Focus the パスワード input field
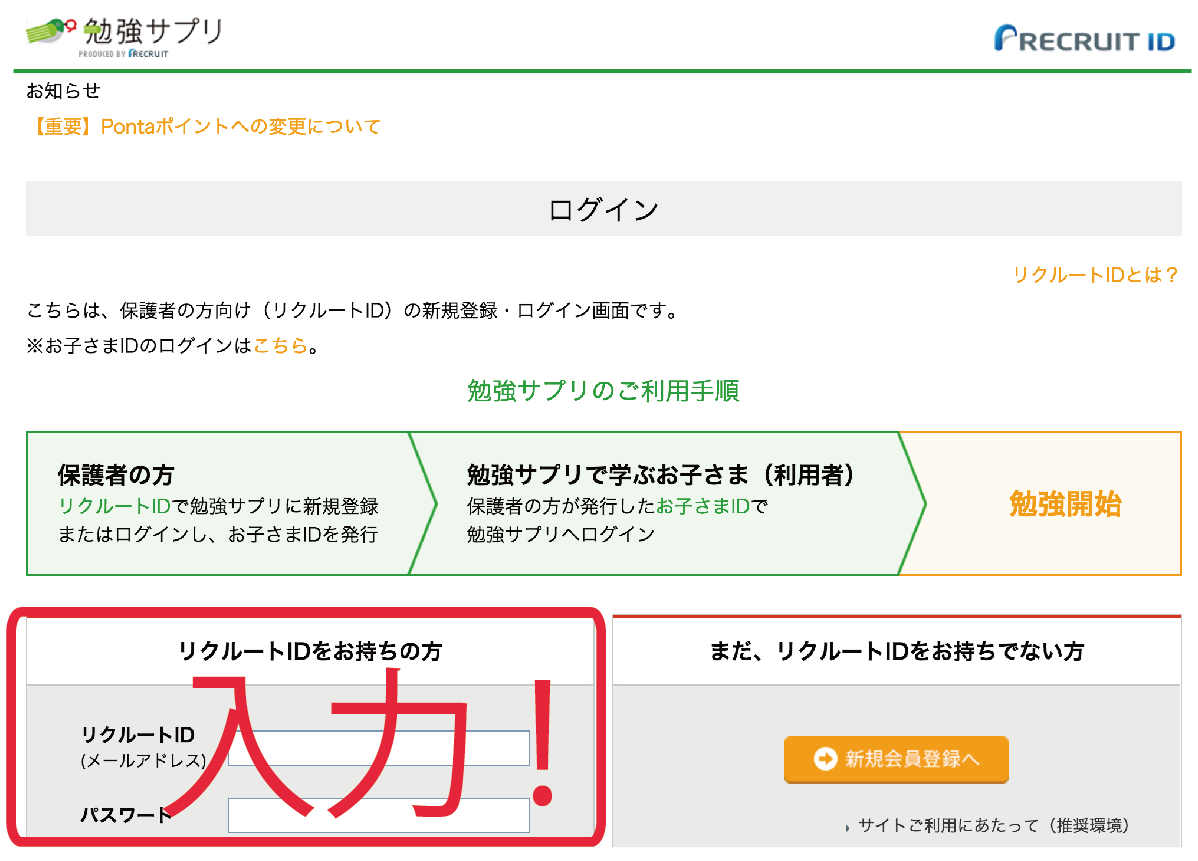Image resolution: width=1198 pixels, height=861 pixels. tap(379, 815)
